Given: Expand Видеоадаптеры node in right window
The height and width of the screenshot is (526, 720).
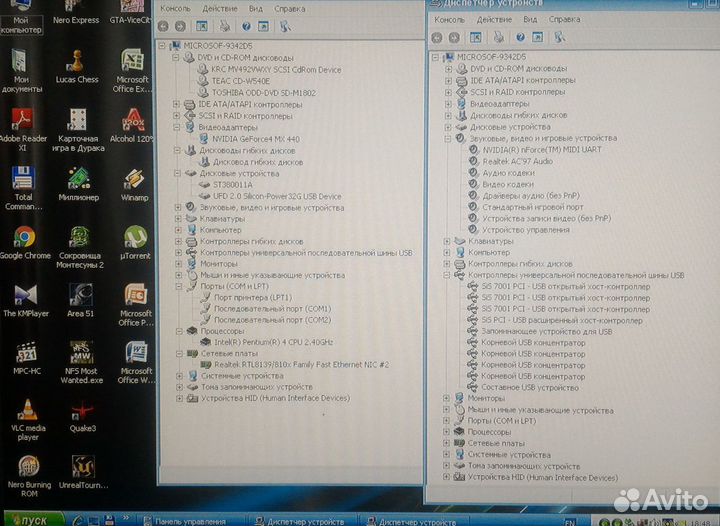Looking at the screenshot, I should click(x=448, y=103).
